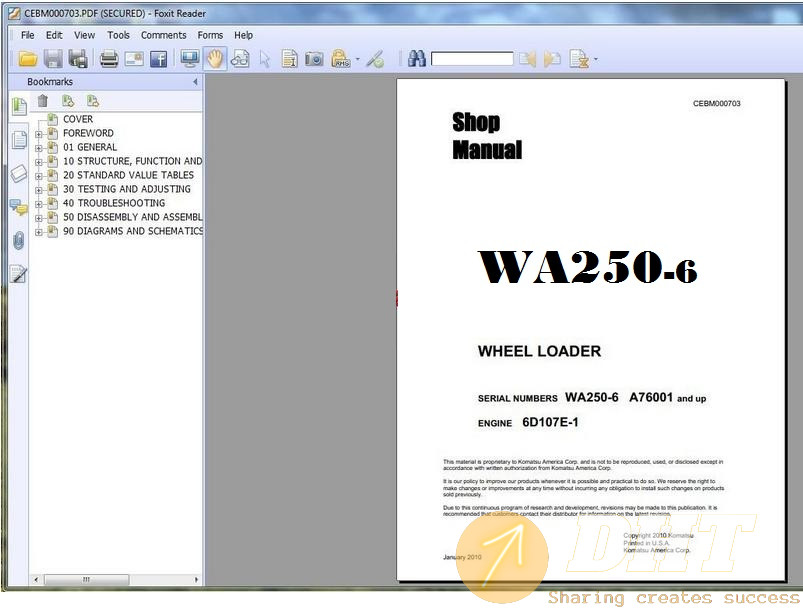Viewport: 803px width, 610px height.
Task: Select the 01 GENERAL bookmark
Action: click(x=90, y=147)
